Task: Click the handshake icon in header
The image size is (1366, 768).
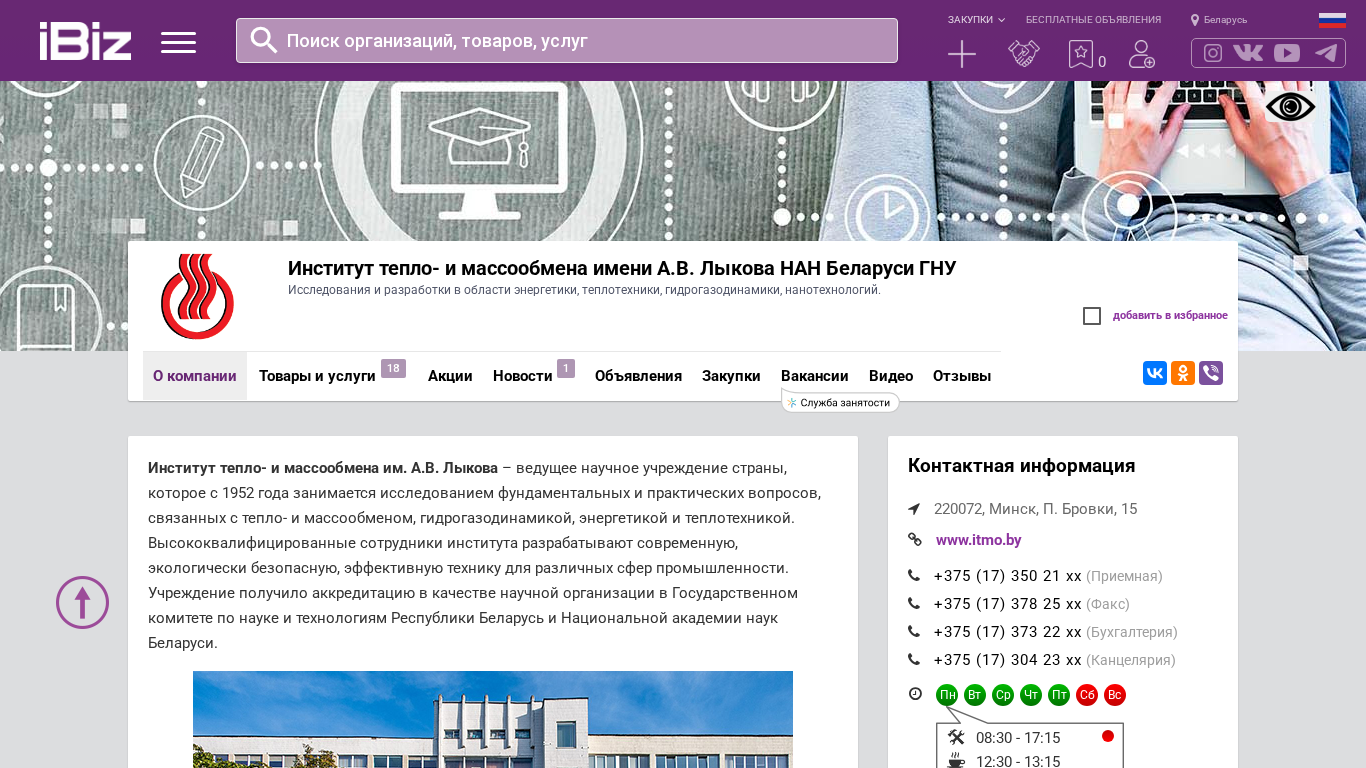Action: point(1023,54)
